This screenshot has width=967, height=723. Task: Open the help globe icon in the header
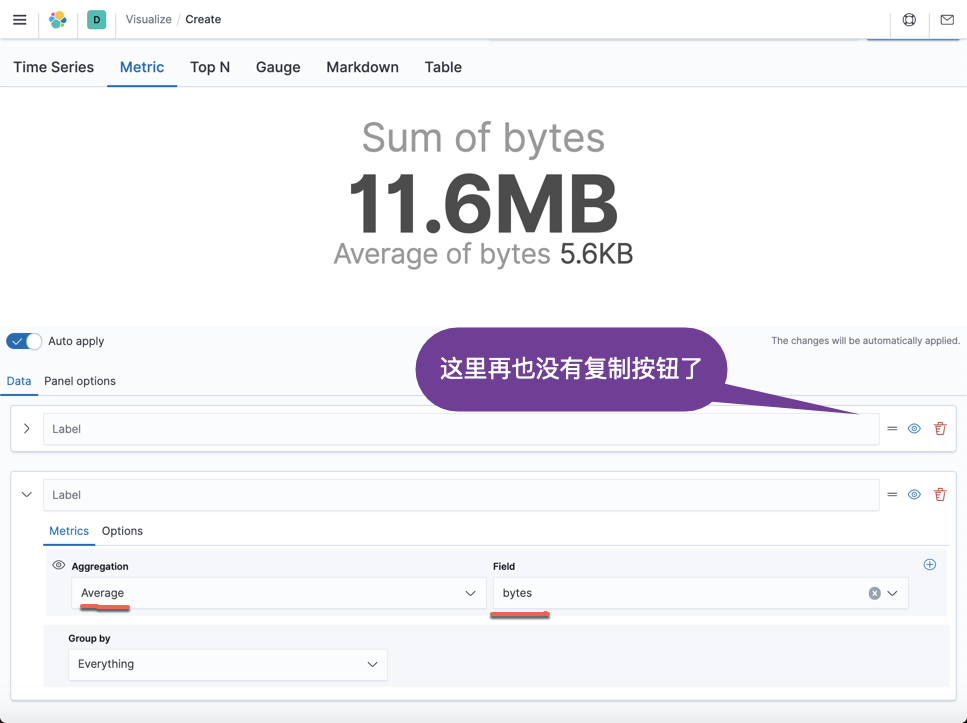pyautogui.click(x=908, y=19)
